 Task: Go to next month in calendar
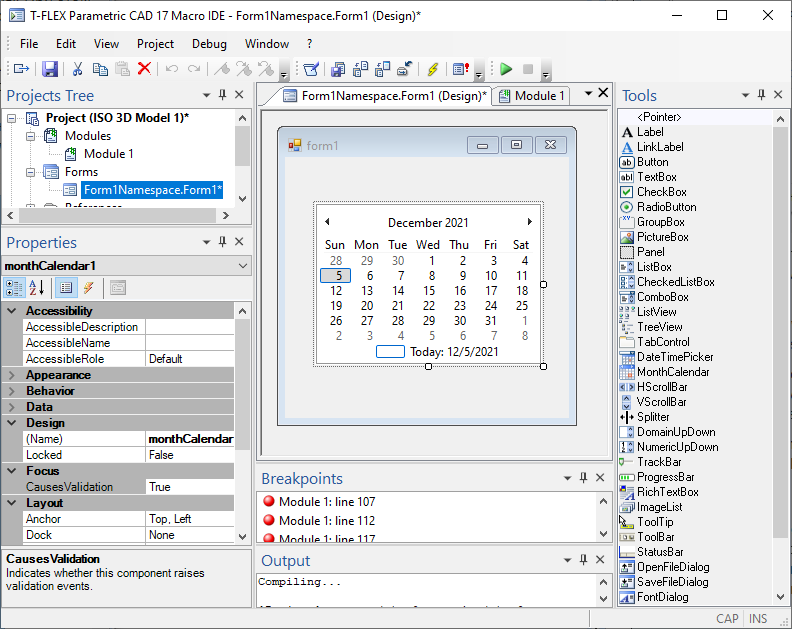click(529, 222)
